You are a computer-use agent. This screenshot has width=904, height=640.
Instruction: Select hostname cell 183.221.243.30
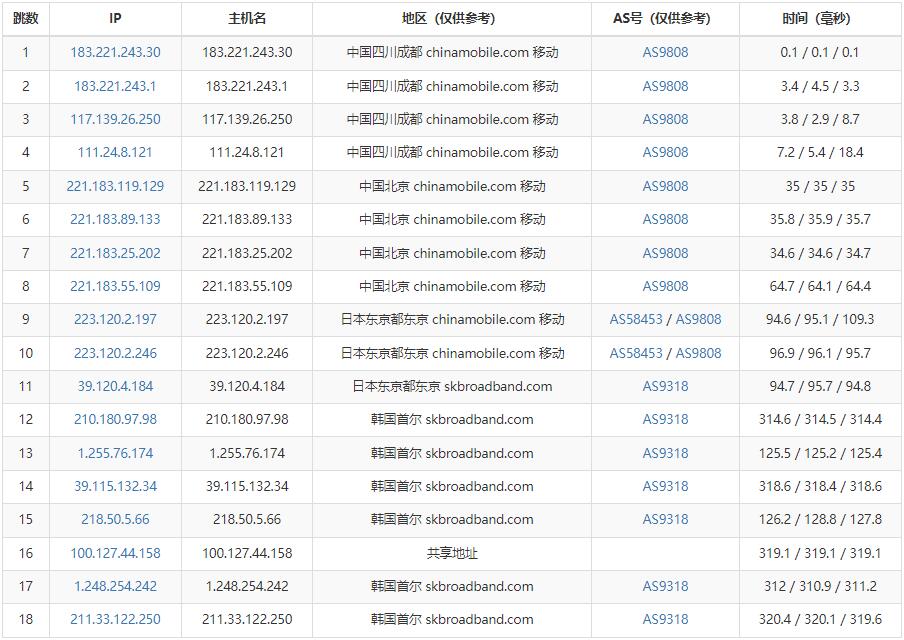[247, 52]
